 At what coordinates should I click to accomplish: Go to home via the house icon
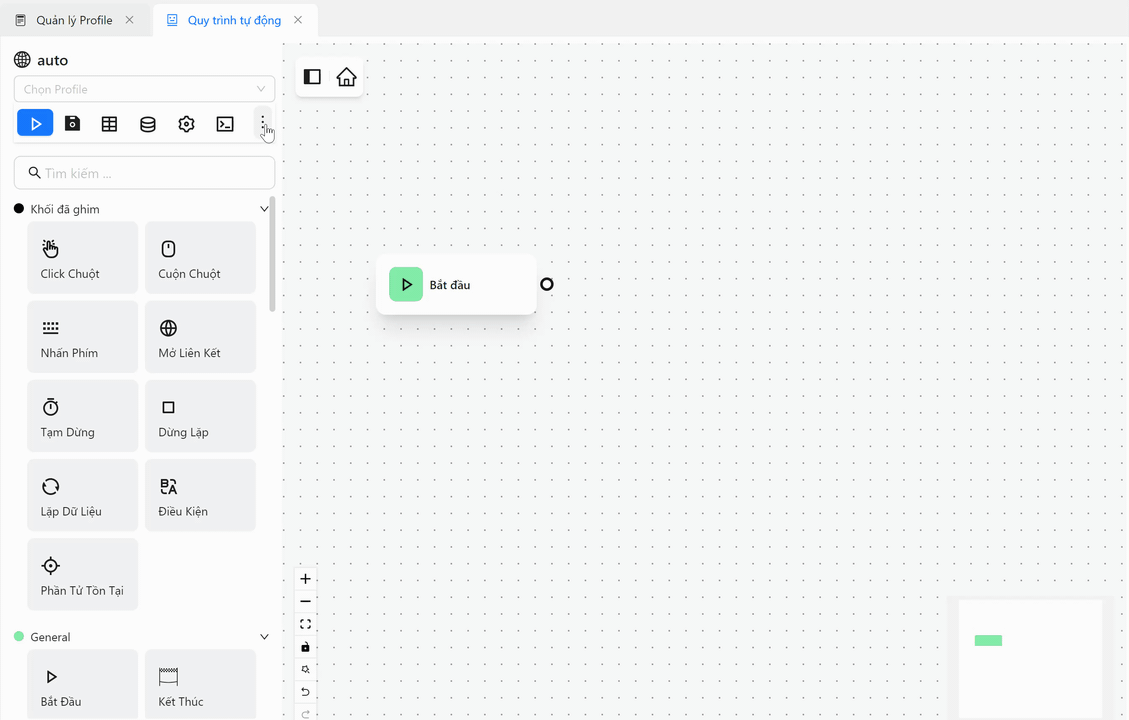click(x=346, y=77)
